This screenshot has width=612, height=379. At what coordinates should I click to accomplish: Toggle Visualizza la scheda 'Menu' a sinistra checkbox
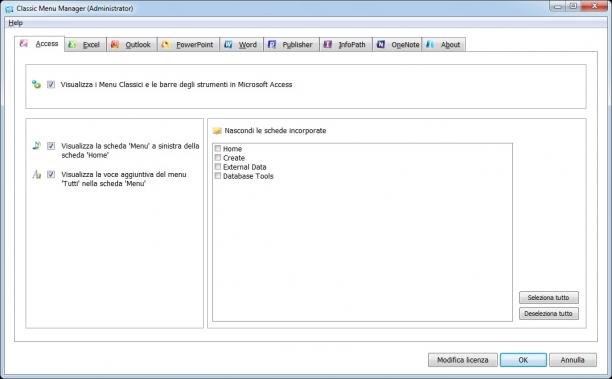pyautogui.click(x=51, y=146)
